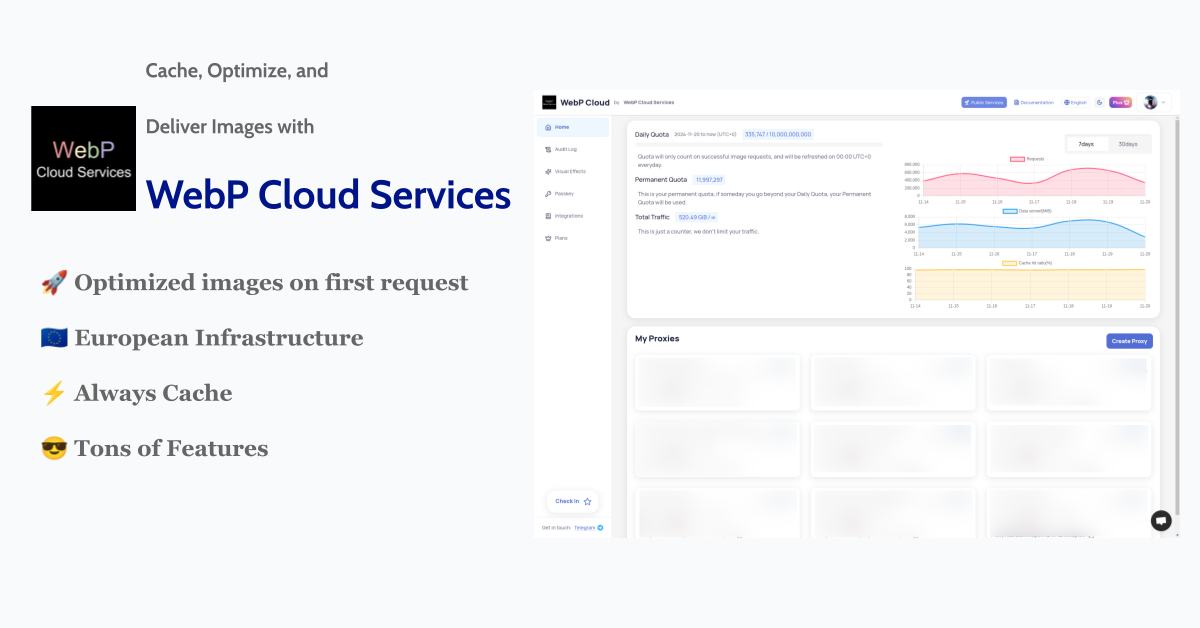
Task: Open the first proxy card under My Proxies
Action: click(717, 382)
